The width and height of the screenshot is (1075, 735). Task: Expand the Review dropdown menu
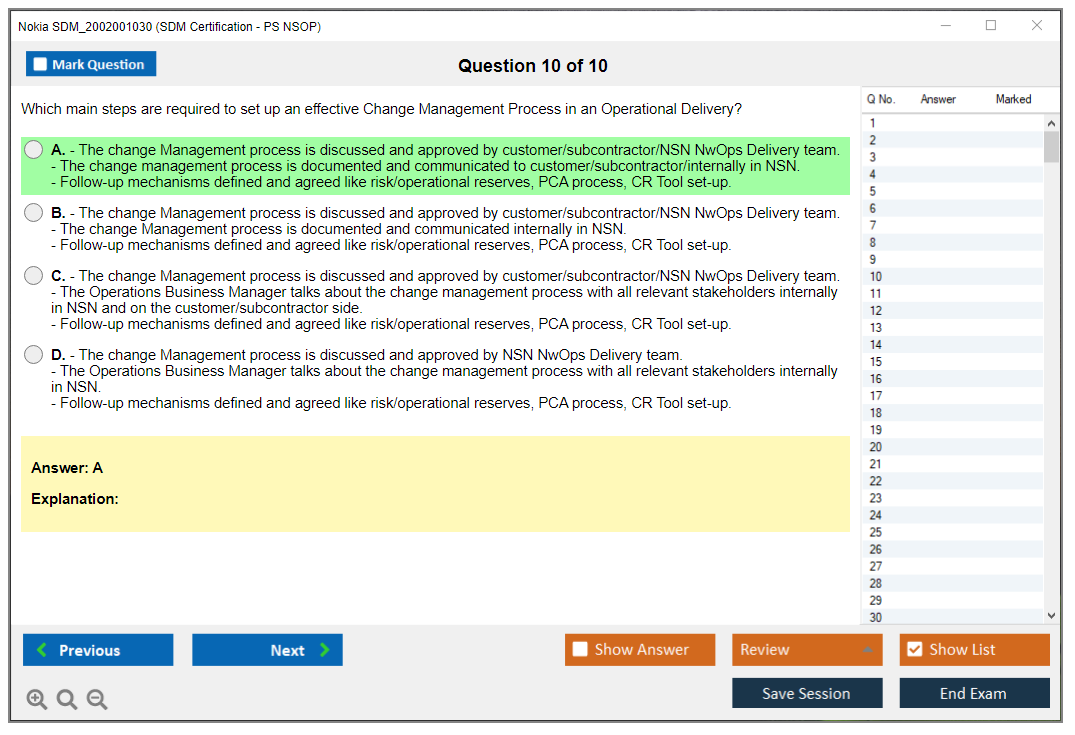click(x=806, y=650)
